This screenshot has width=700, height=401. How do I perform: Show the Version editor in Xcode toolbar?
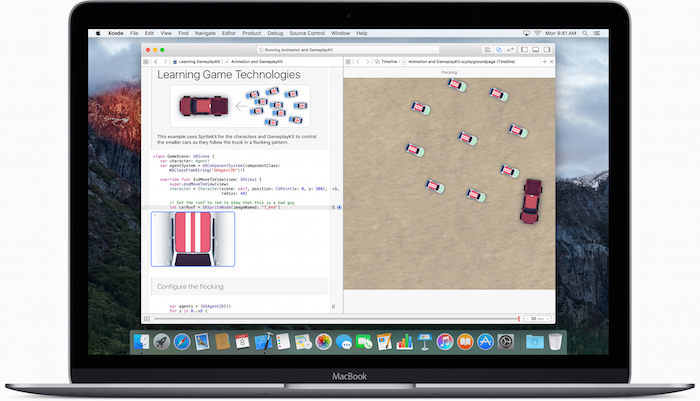coord(510,50)
